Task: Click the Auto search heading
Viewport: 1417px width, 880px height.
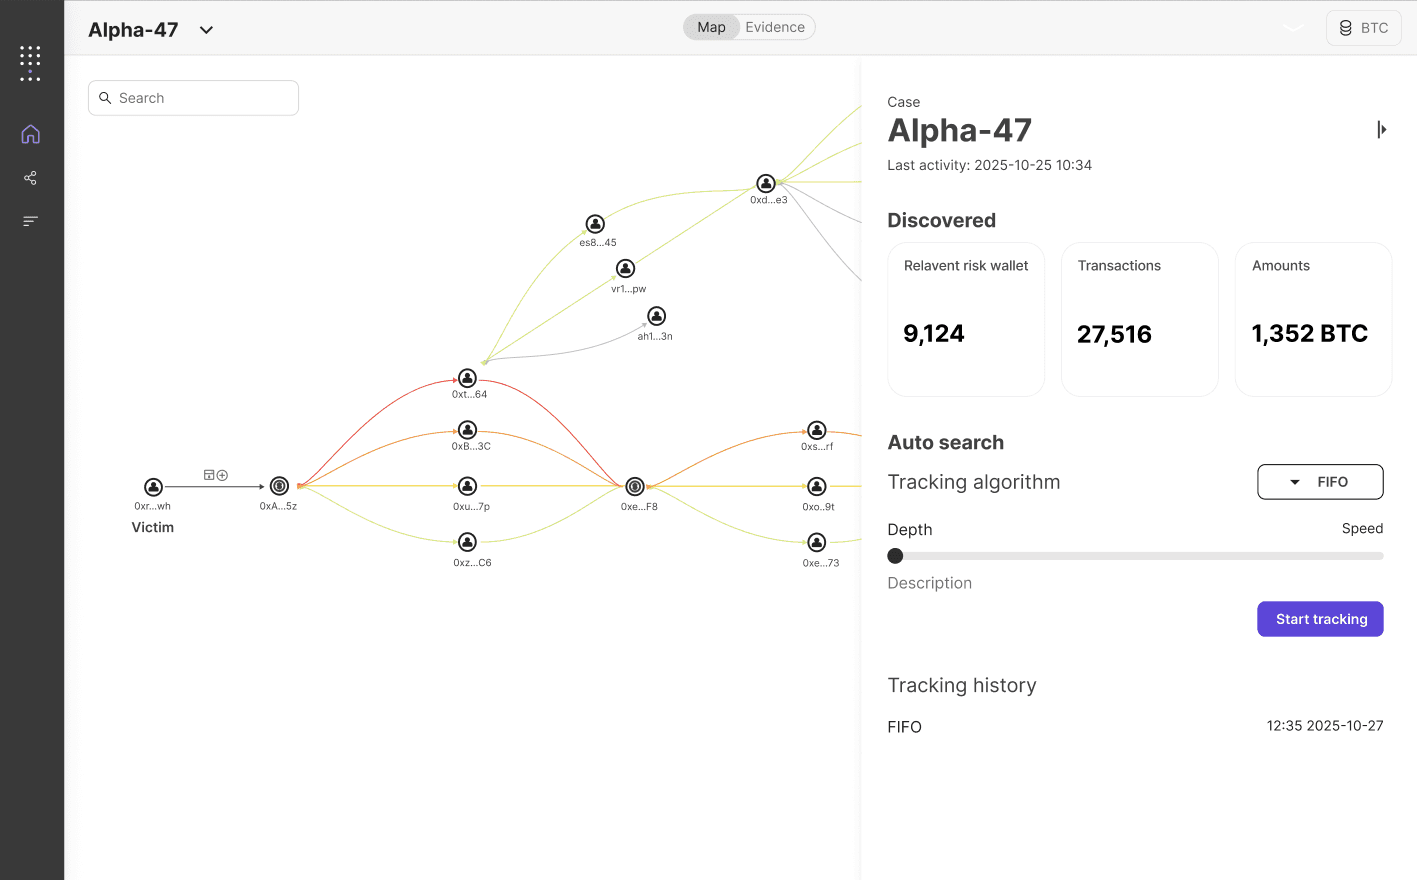Action: click(x=945, y=442)
